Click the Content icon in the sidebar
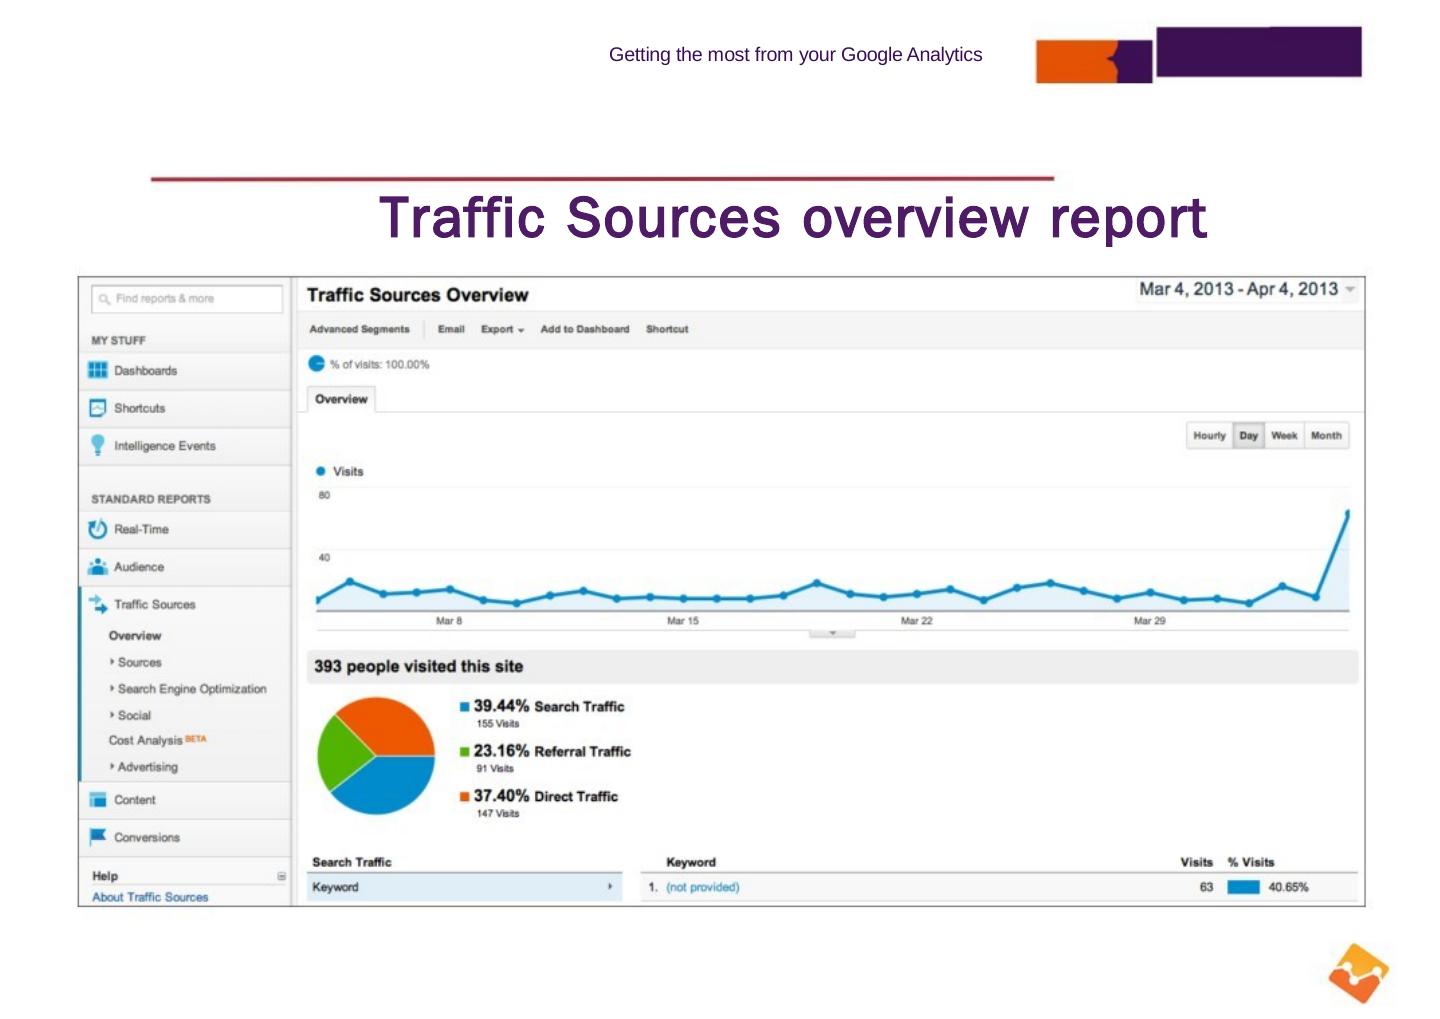This screenshot has width=1440, height=1019. coord(97,800)
